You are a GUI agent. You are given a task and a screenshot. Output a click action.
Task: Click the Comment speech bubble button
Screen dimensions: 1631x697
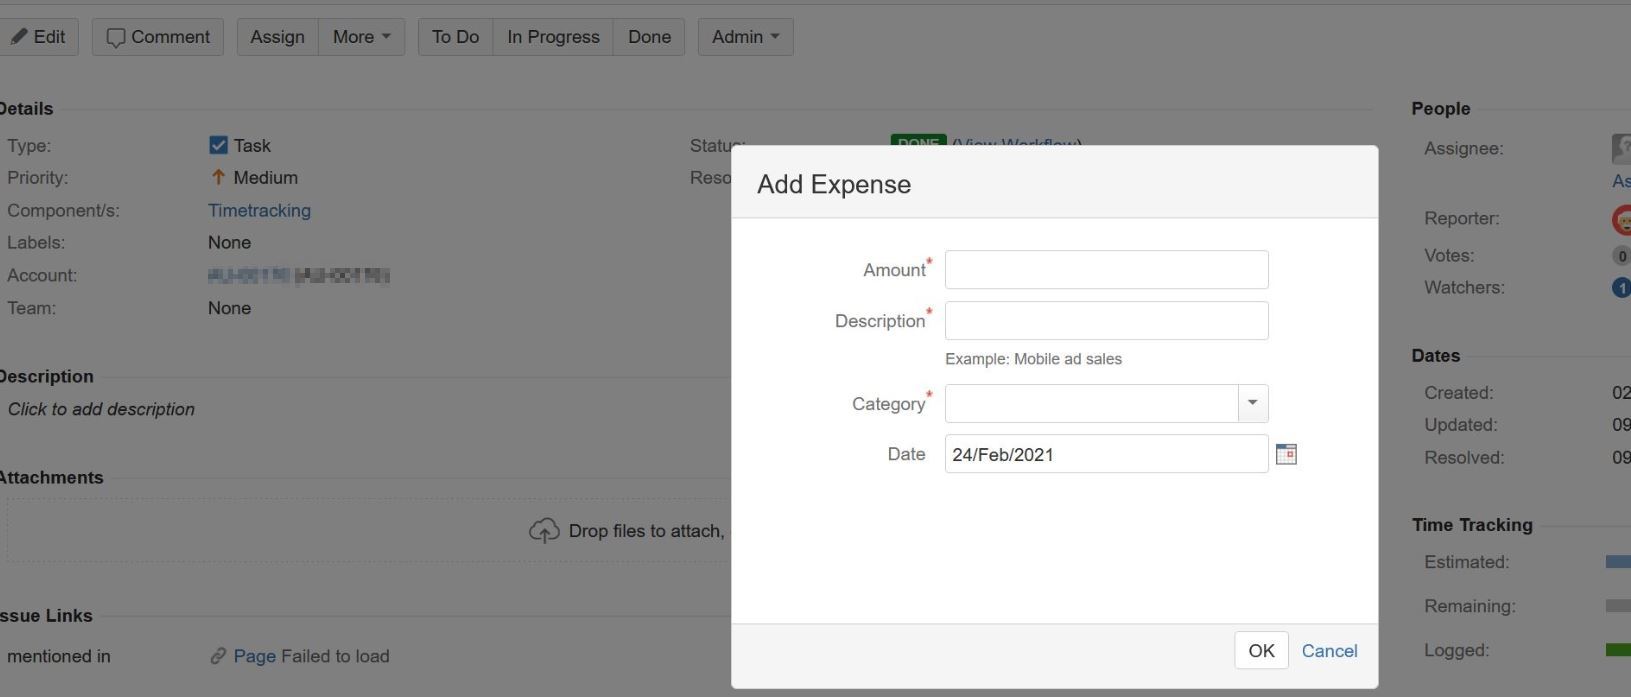tap(158, 37)
